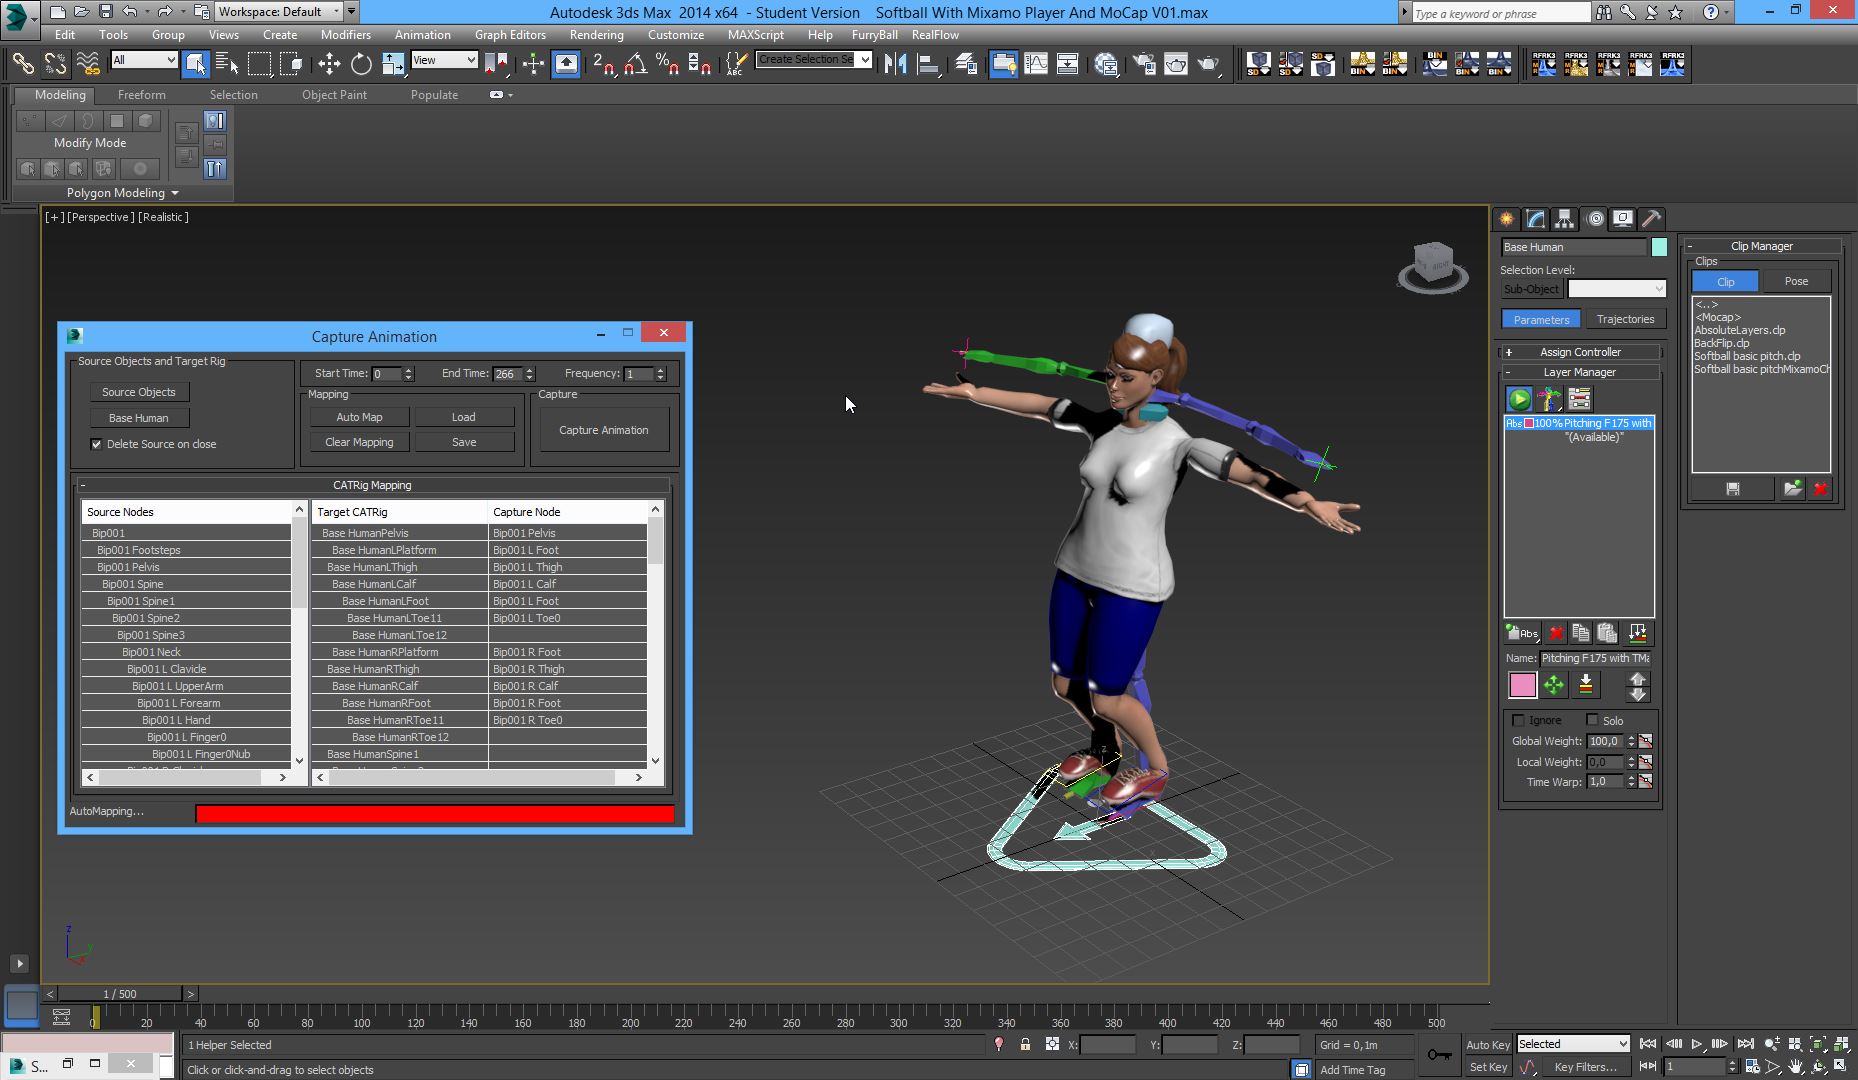The width and height of the screenshot is (1858, 1080).
Task: Choose the Select and Rotate tool
Action: click(361, 64)
